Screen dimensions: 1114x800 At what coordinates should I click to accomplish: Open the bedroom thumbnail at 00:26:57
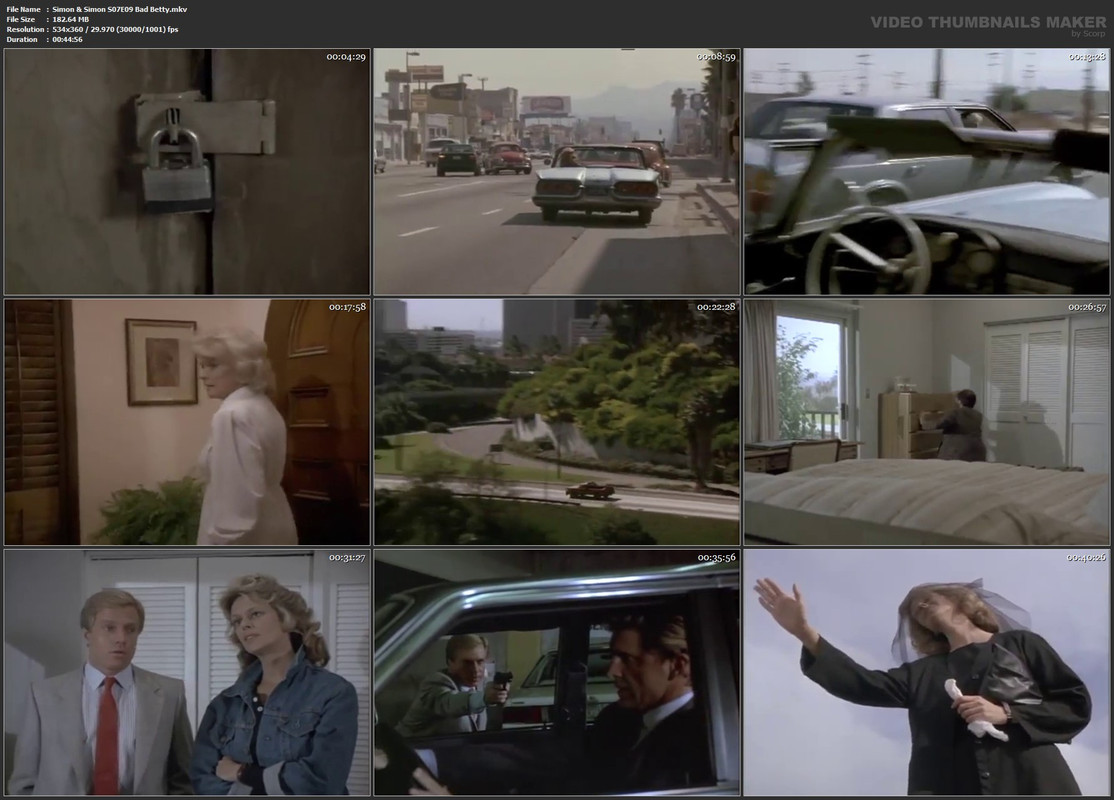point(926,422)
